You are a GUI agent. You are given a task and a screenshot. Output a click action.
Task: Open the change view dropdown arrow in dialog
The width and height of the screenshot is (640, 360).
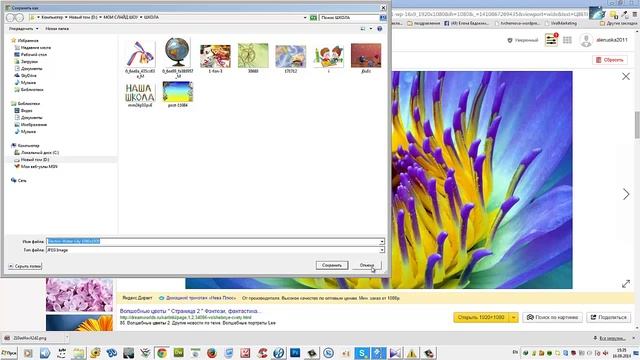tap(371, 29)
